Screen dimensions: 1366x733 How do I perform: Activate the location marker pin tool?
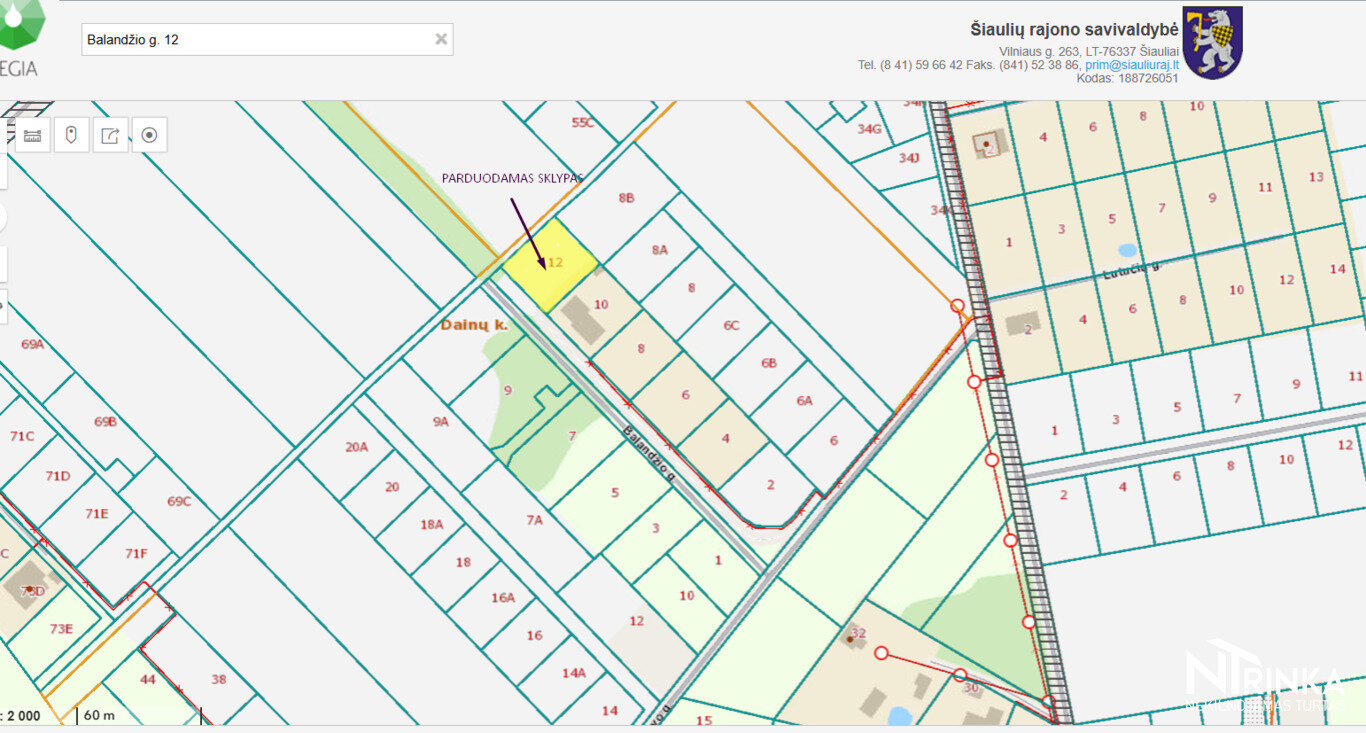tap(71, 135)
